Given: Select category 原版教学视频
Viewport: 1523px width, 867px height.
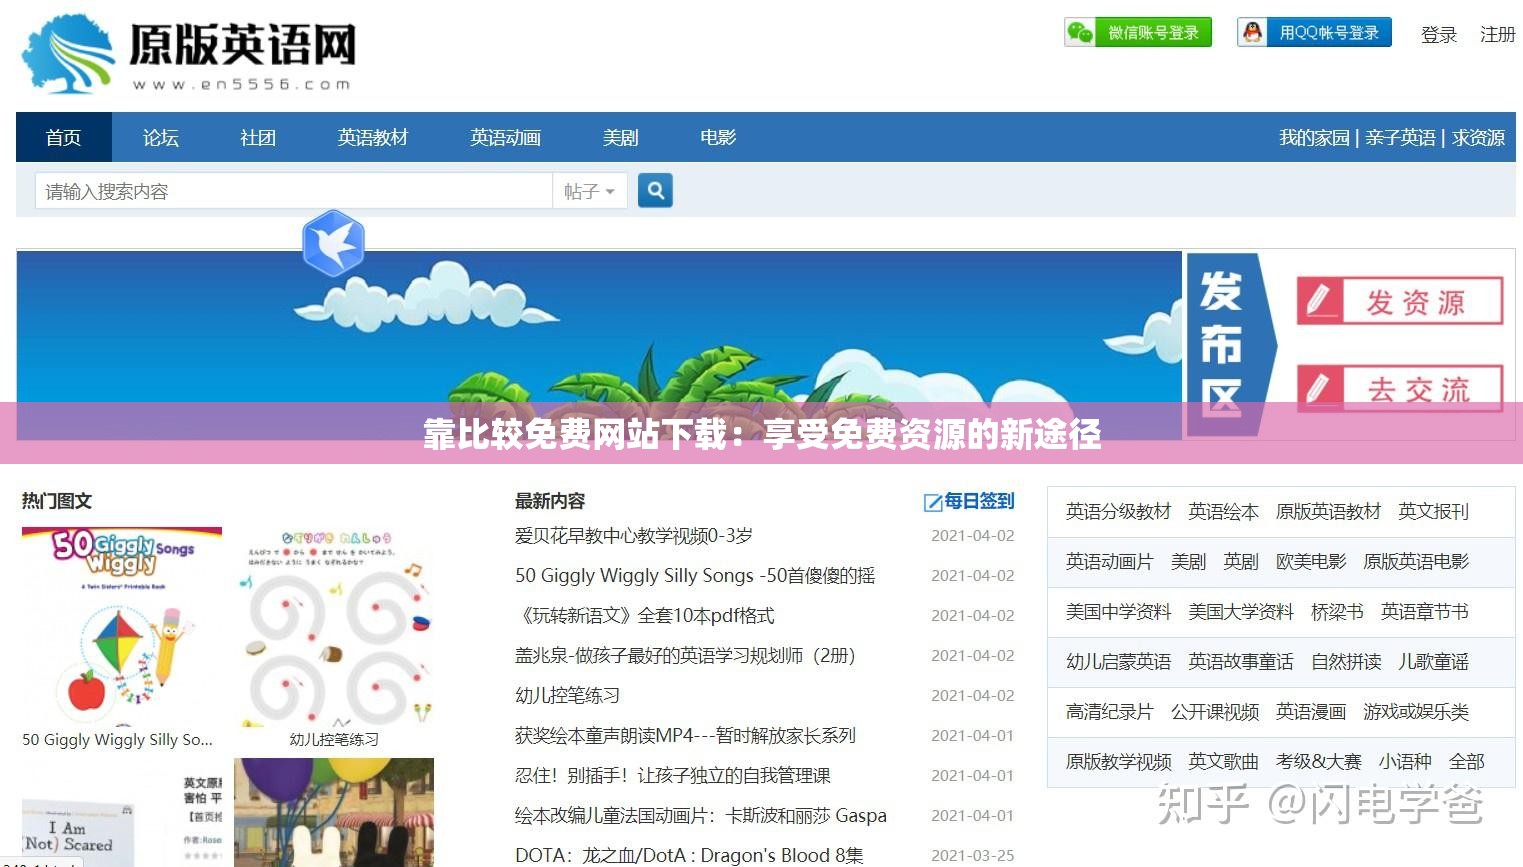Looking at the screenshot, I should pos(1118,762).
